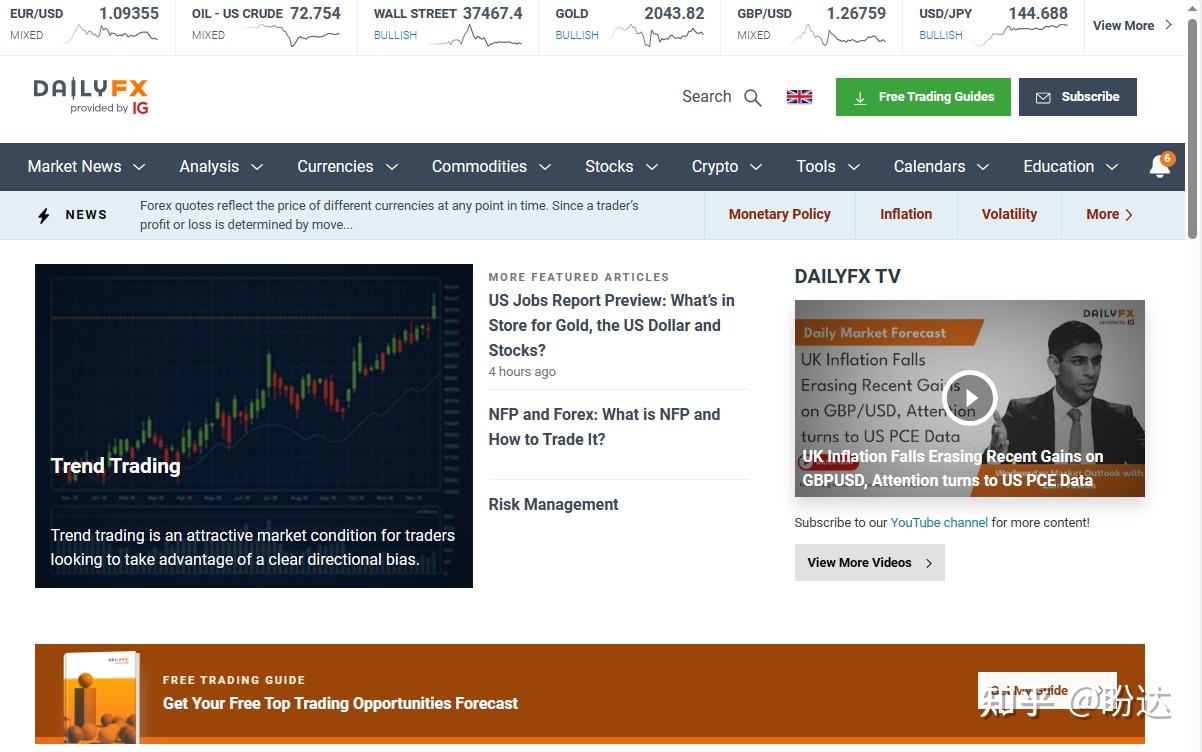Open the notification bell with badge 6
Image resolution: width=1202 pixels, height=752 pixels.
pyautogui.click(x=1160, y=166)
